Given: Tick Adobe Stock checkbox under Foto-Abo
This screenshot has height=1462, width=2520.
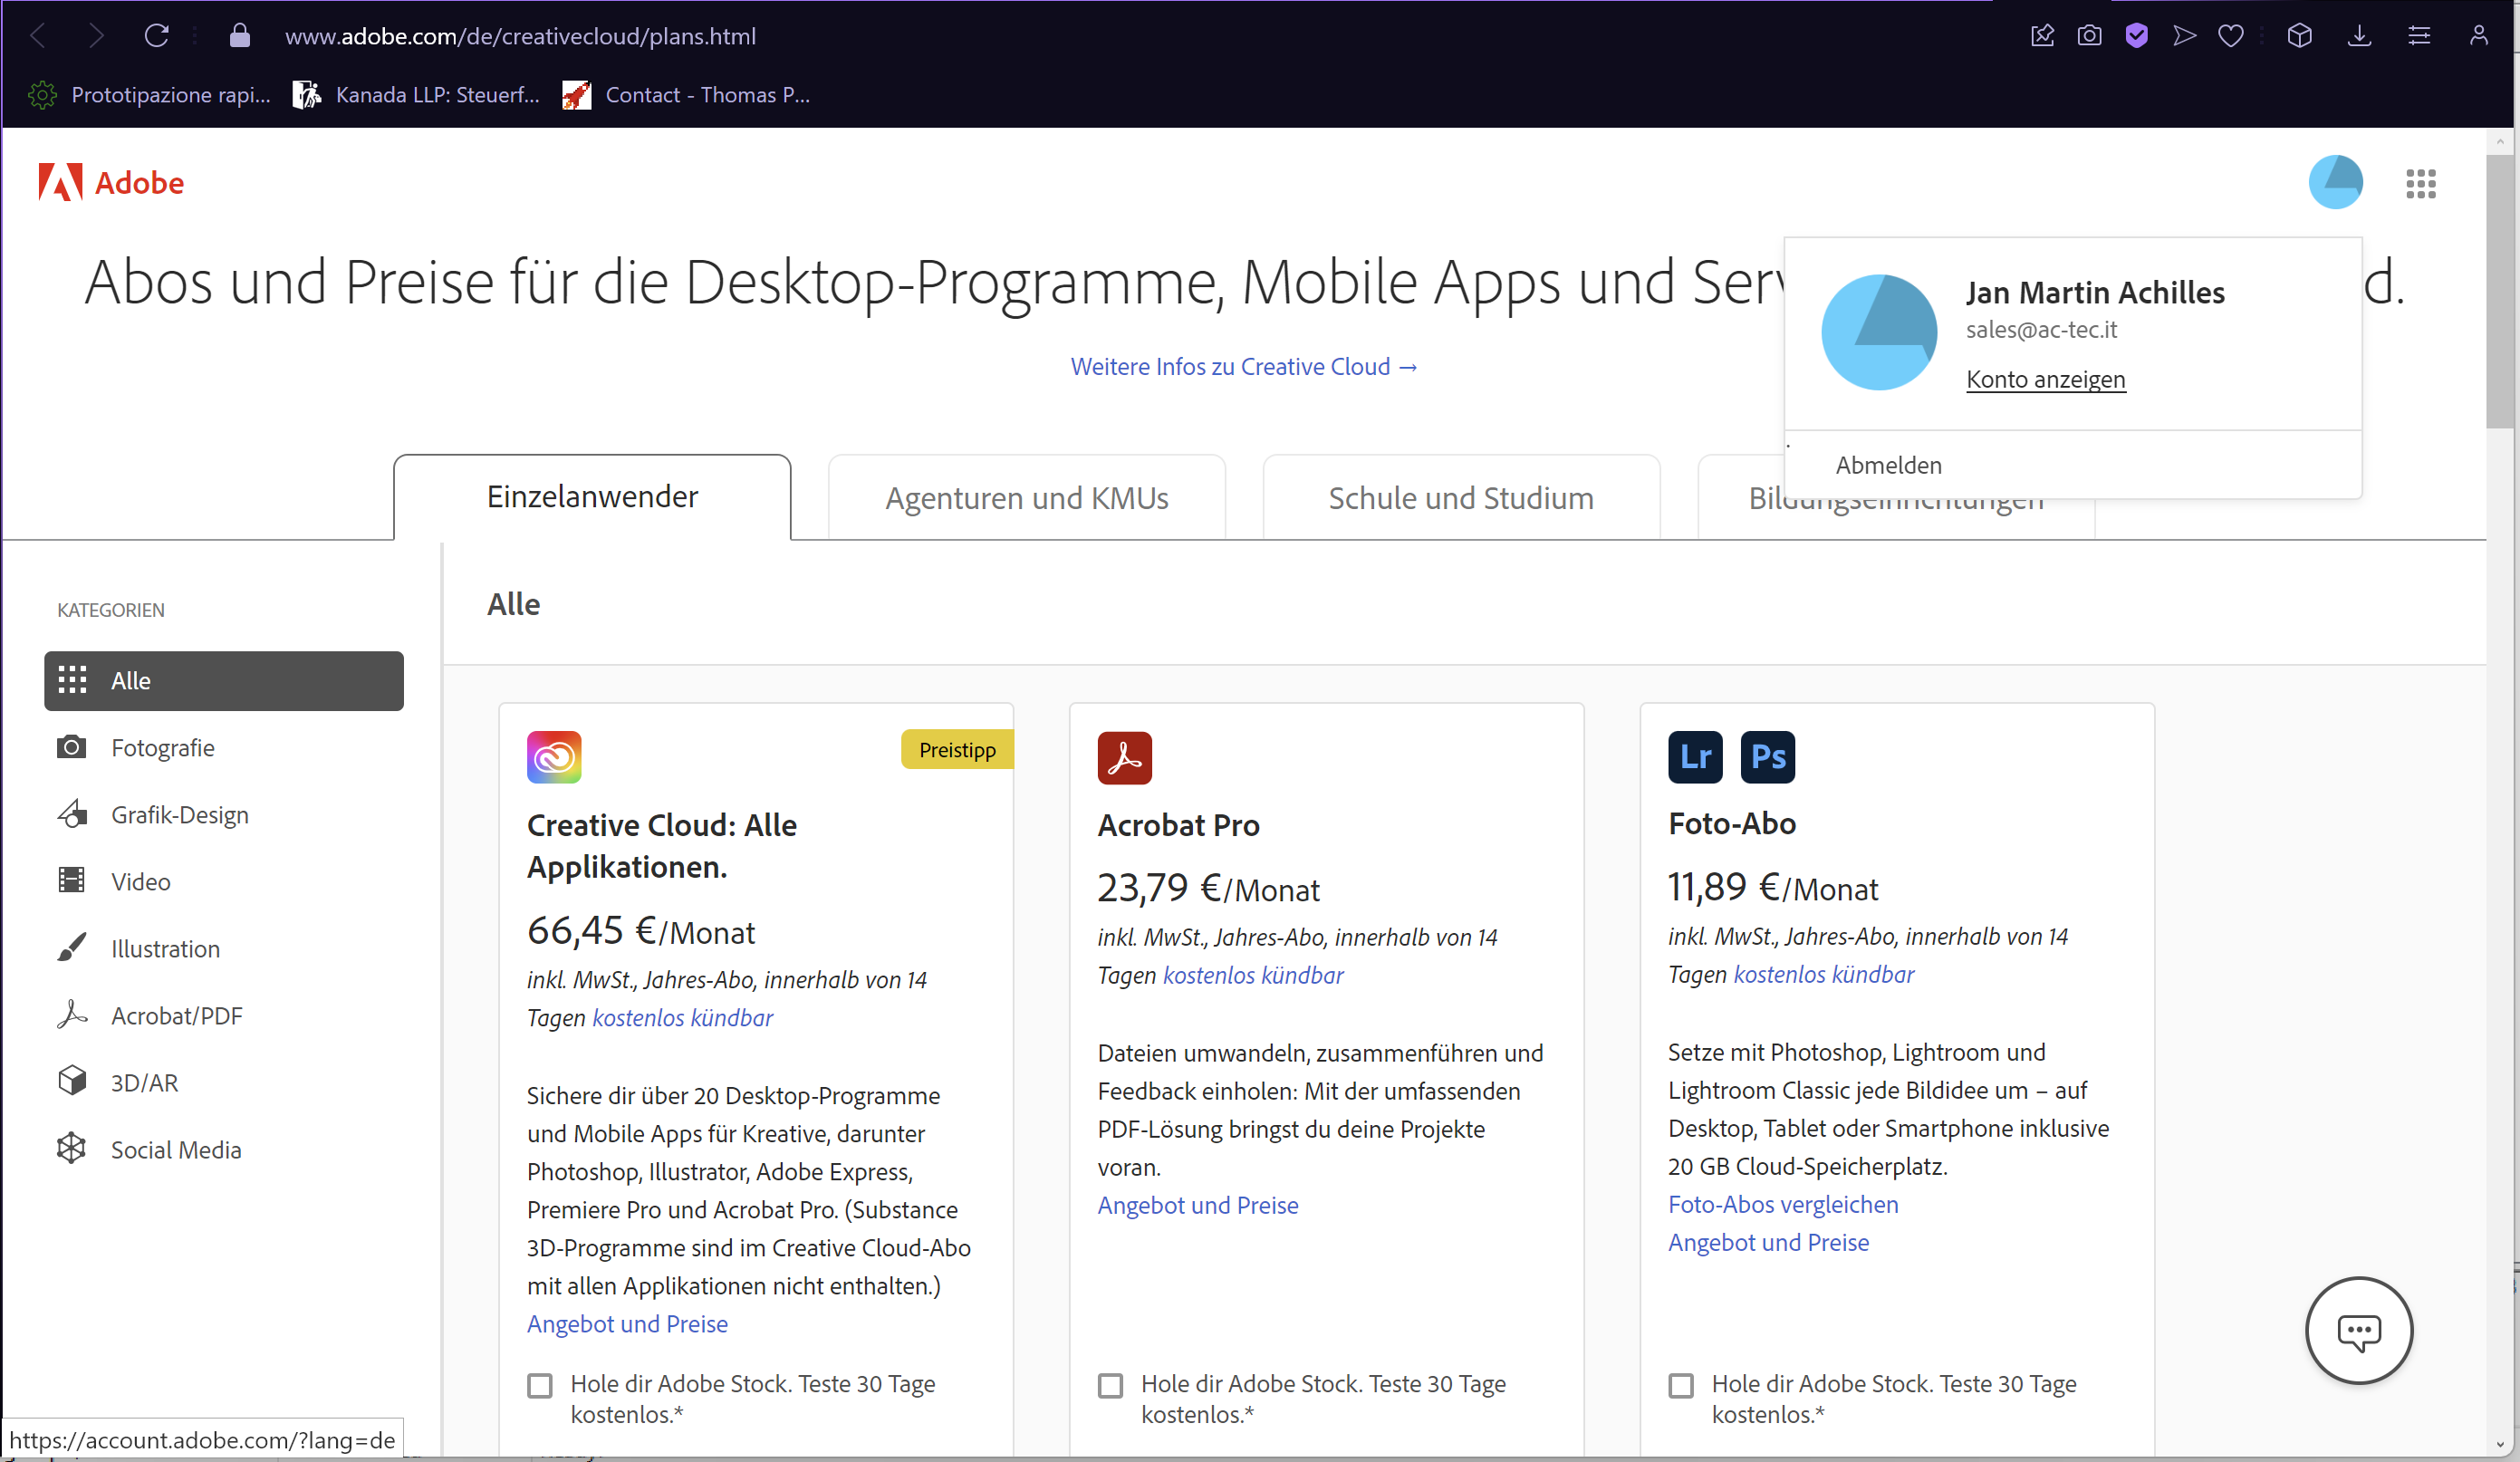Looking at the screenshot, I should 1681,1385.
